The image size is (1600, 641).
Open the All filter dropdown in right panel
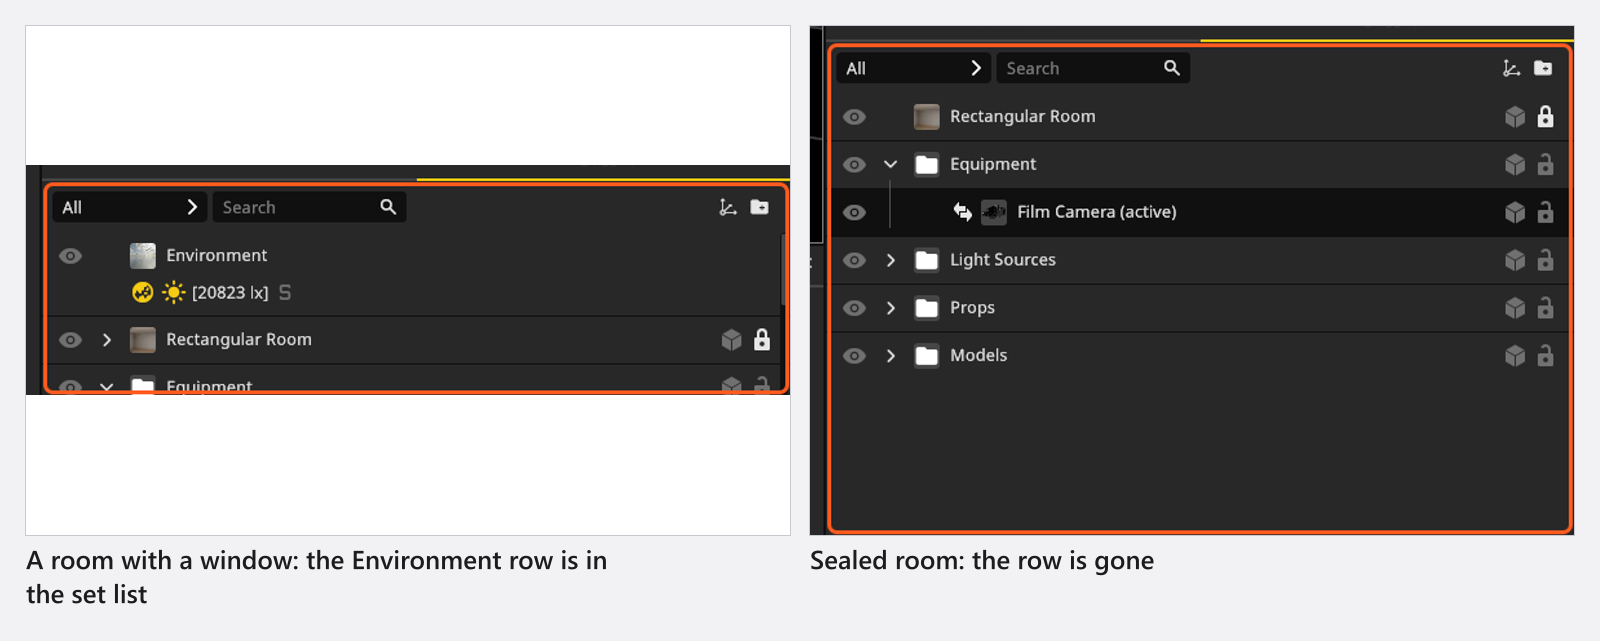[913, 68]
